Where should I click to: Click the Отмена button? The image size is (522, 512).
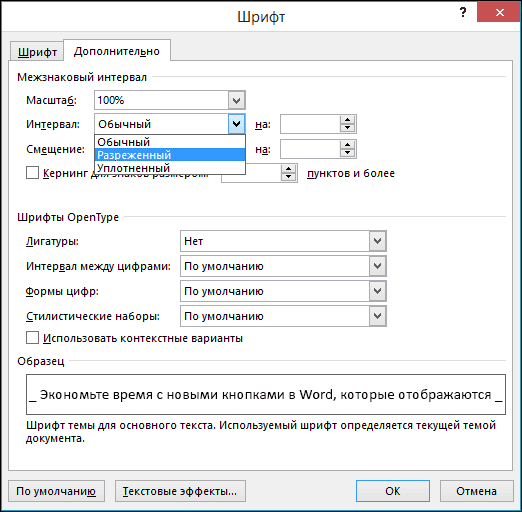pos(476,491)
